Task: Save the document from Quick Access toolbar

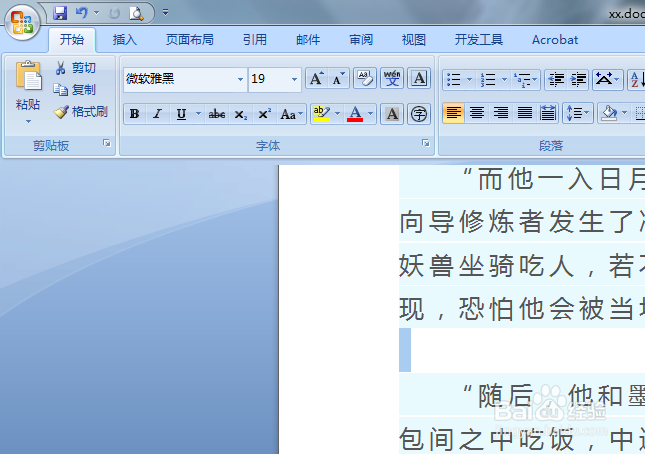Action: point(60,13)
